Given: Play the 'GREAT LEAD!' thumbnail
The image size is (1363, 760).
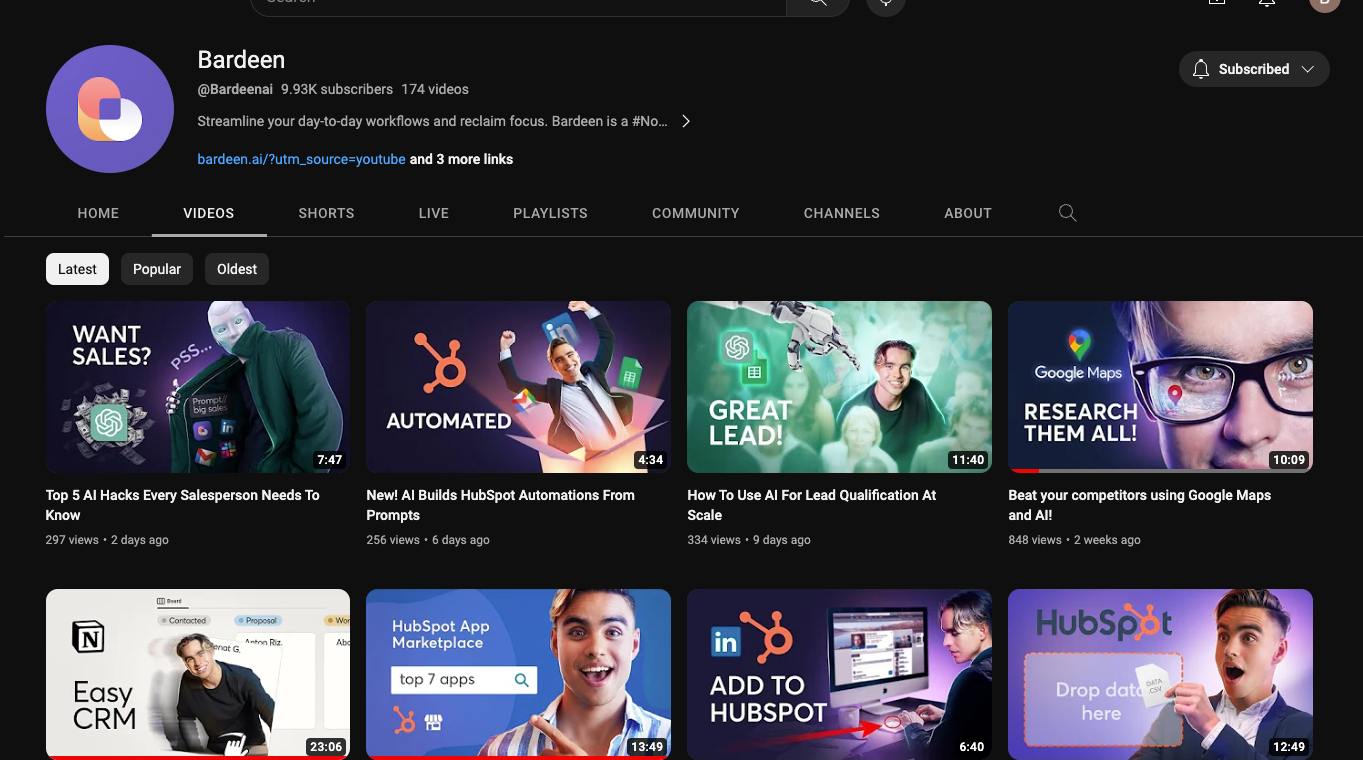Looking at the screenshot, I should coord(839,387).
